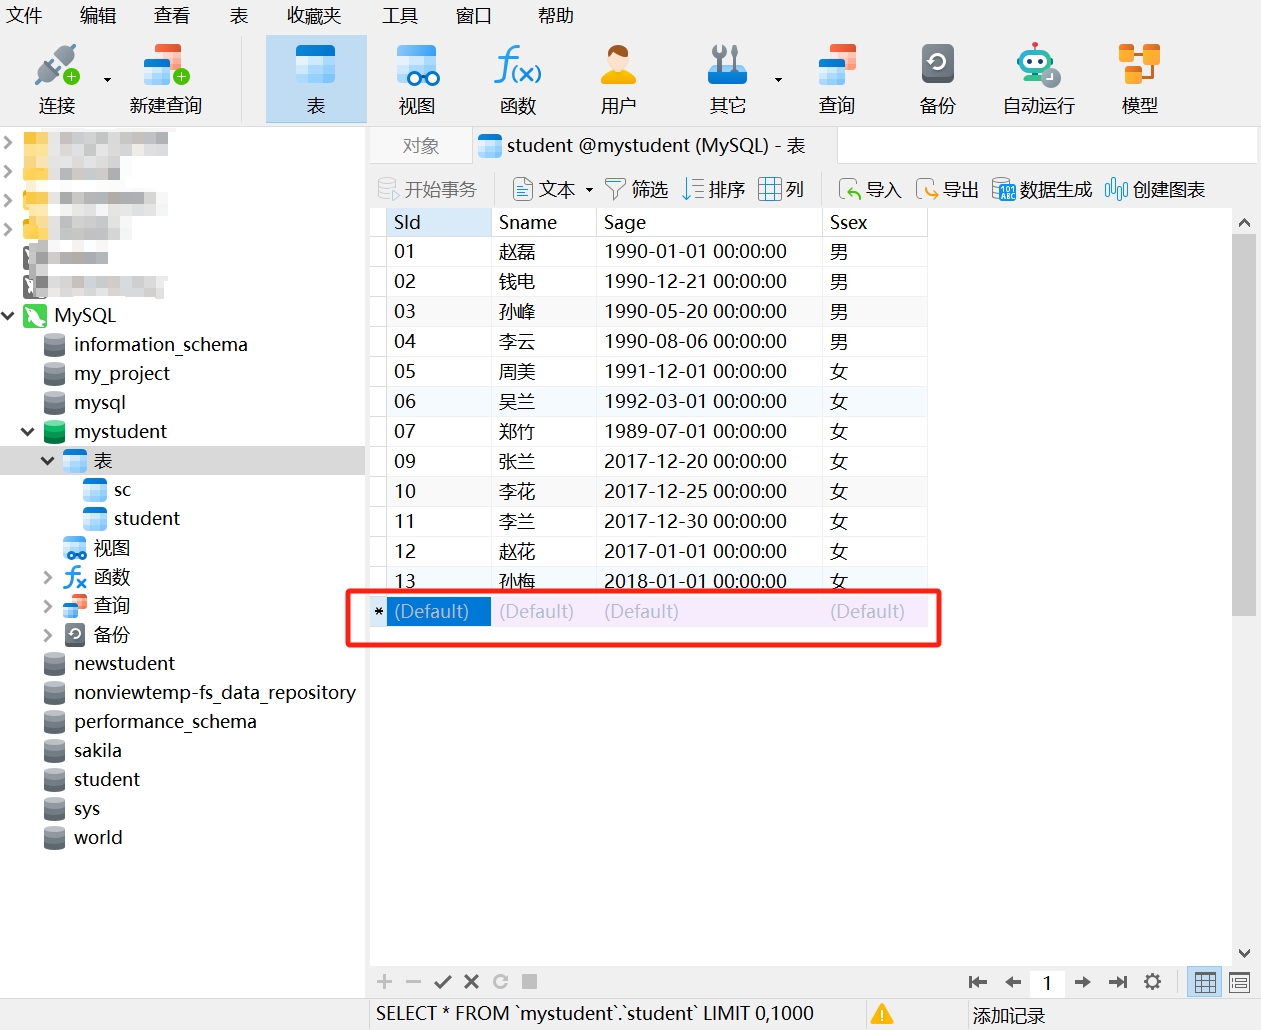Click the add record plus icon
This screenshot has width=1261, height=1030.
point(384,982)
